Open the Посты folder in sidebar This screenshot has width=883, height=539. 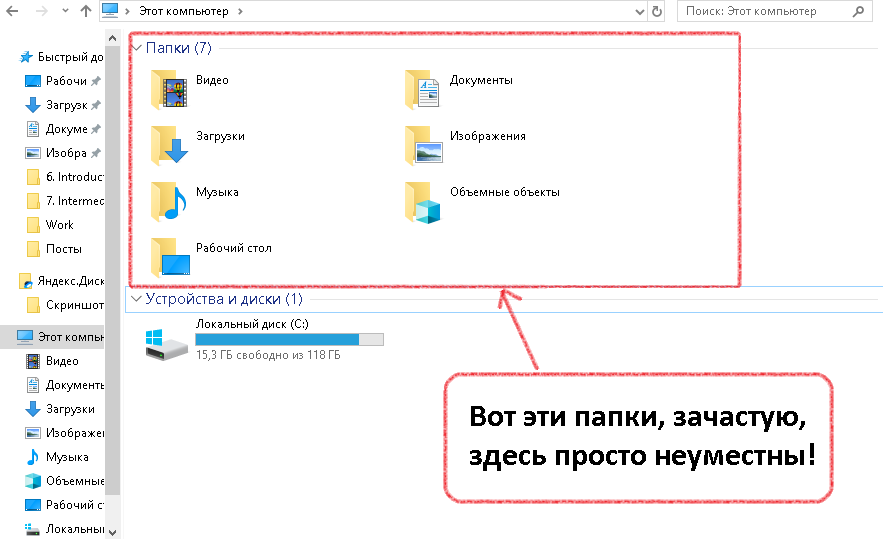tap(55, 249)
